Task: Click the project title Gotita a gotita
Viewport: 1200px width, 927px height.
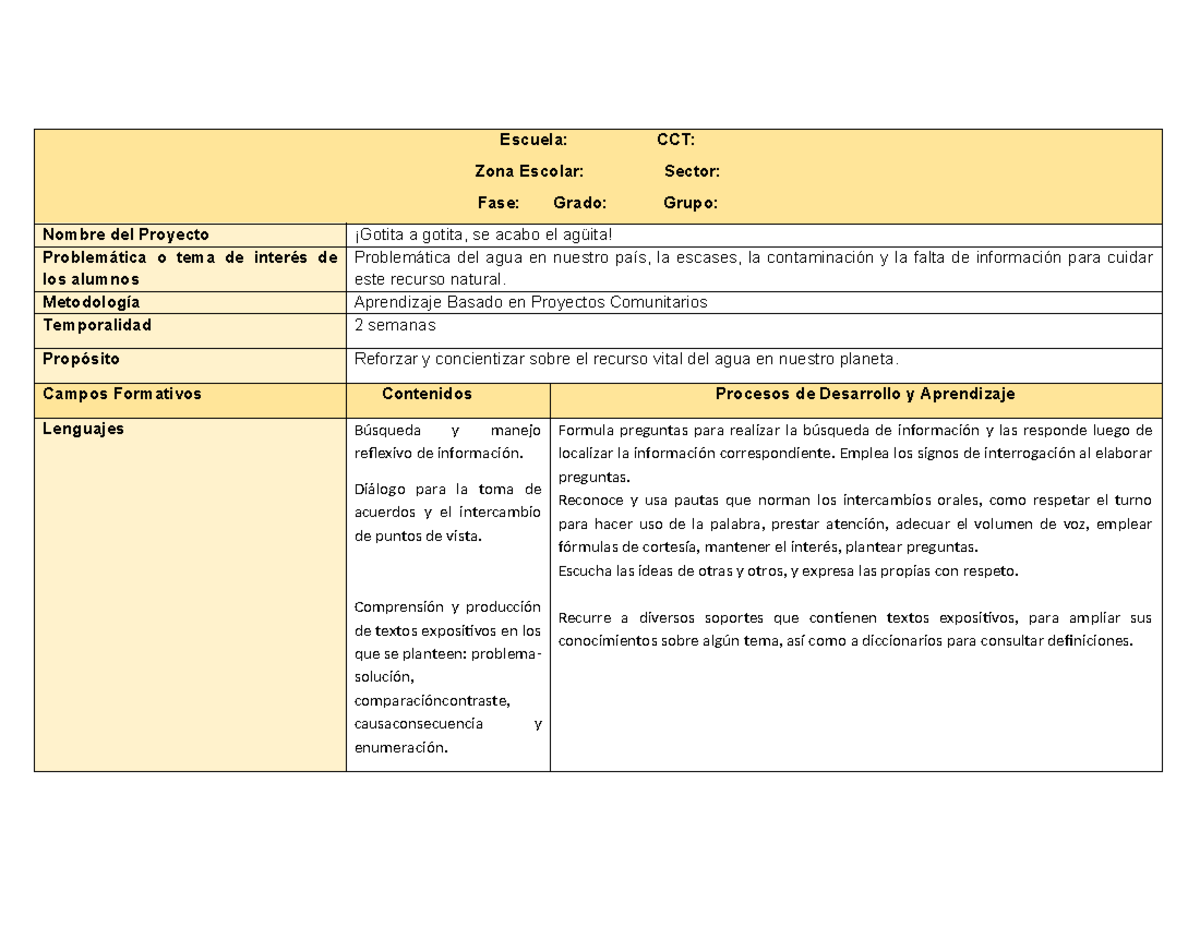Action: [480, 235]
